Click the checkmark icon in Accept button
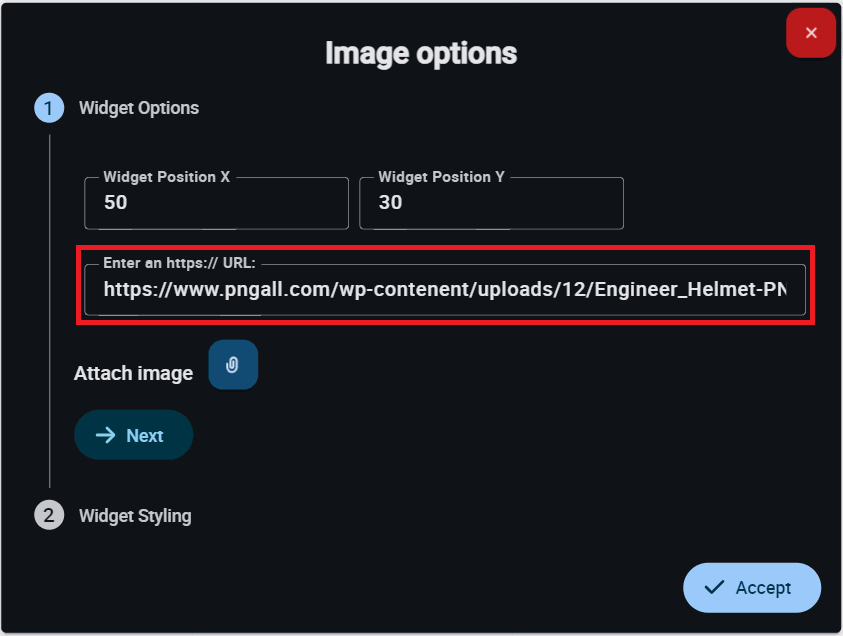 [x=714, y=587]
